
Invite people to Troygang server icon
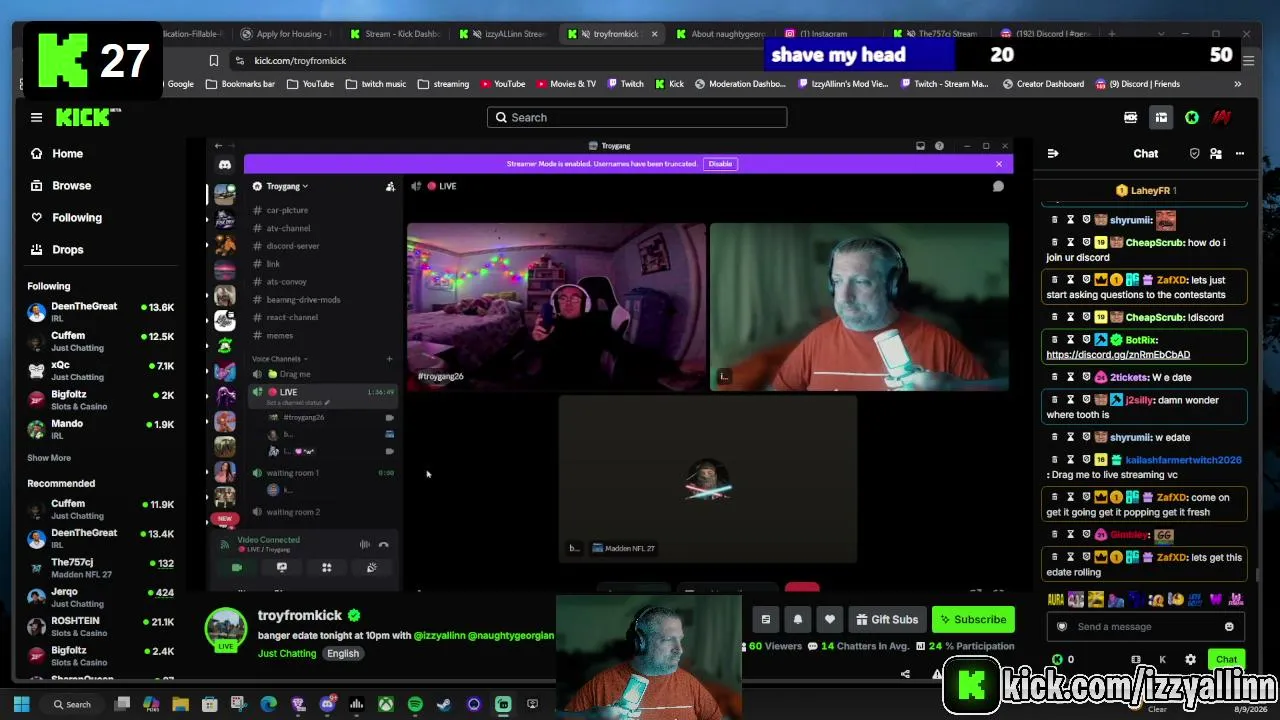(x=390, y=186)
